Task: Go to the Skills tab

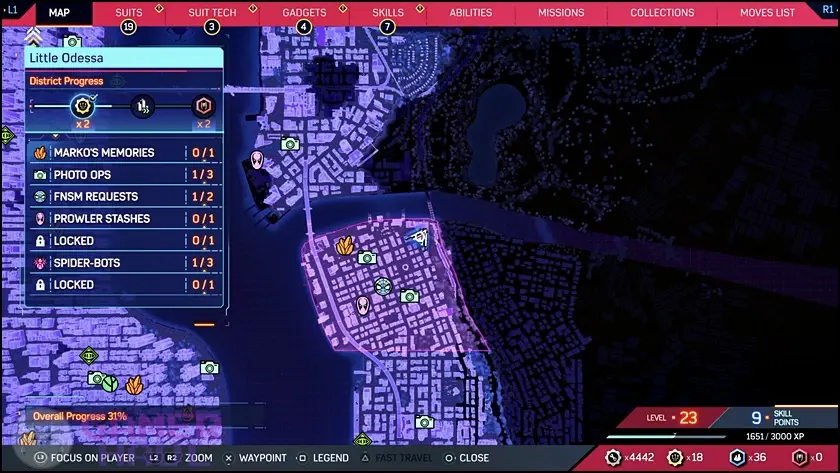Action: point(388,12)
